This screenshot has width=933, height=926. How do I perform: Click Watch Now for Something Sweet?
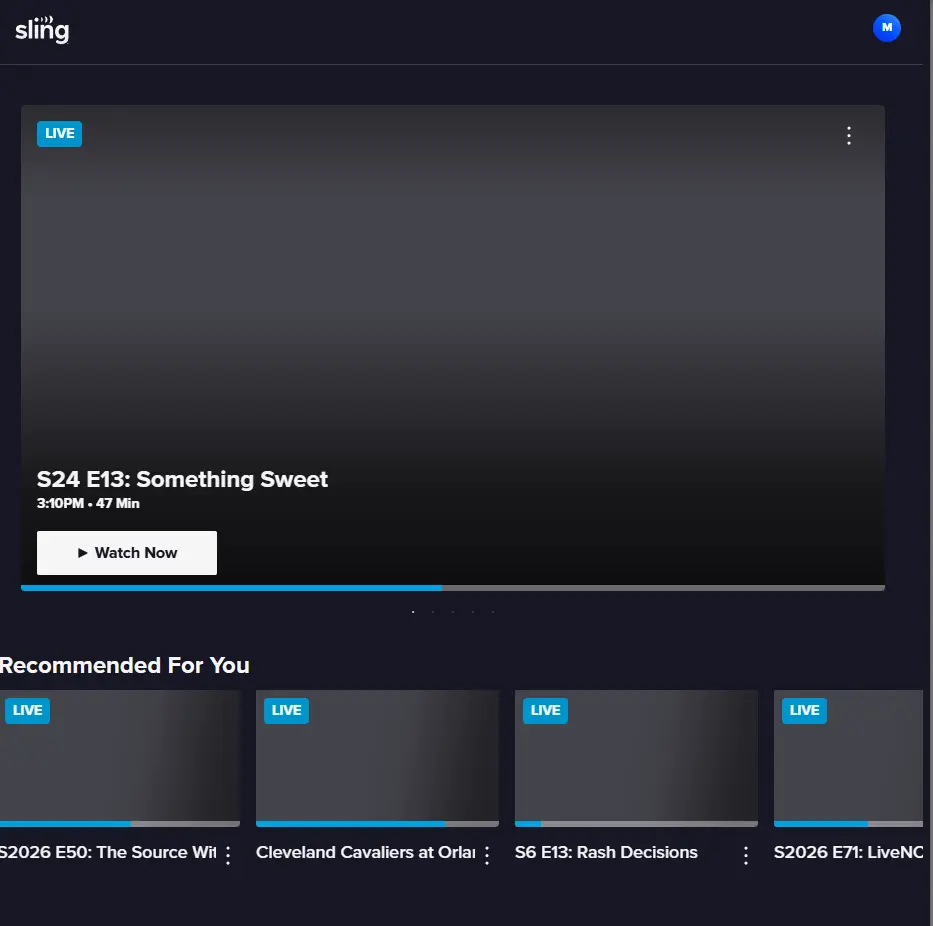[x=127, y=553]
